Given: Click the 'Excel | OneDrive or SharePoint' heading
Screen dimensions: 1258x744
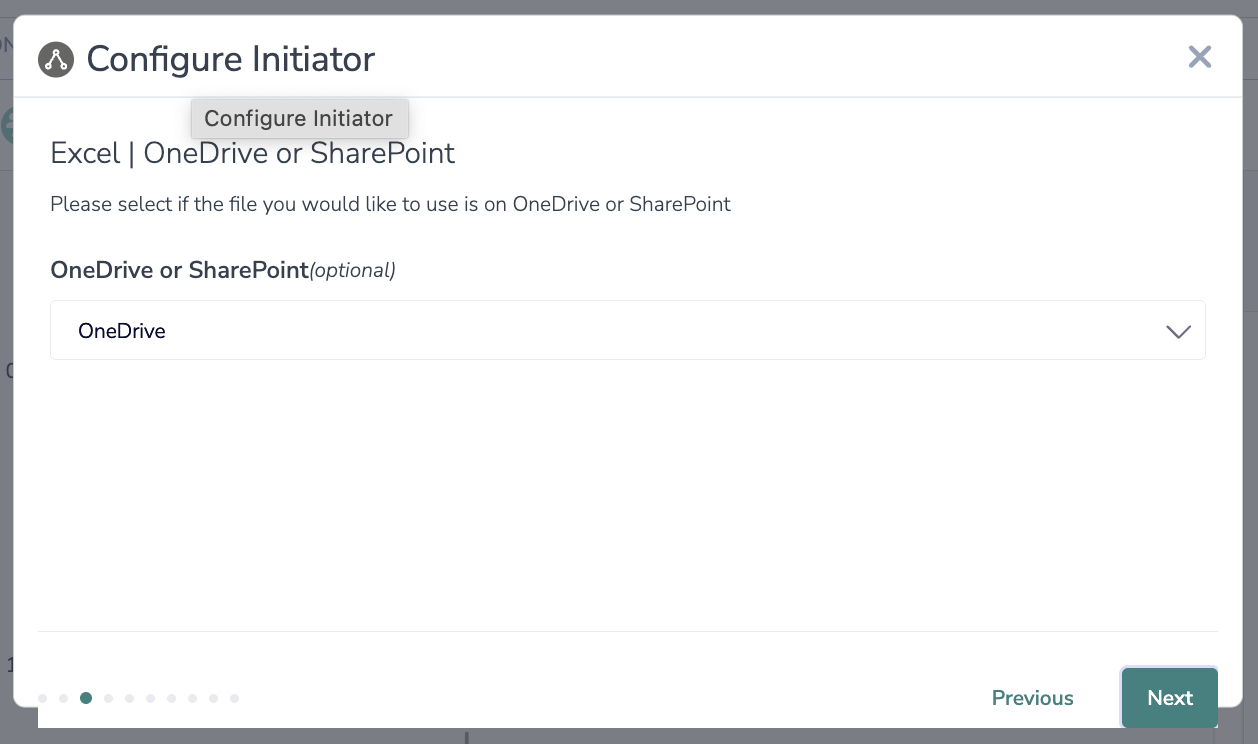Looking at the screenshot, I should coord(252,153).
